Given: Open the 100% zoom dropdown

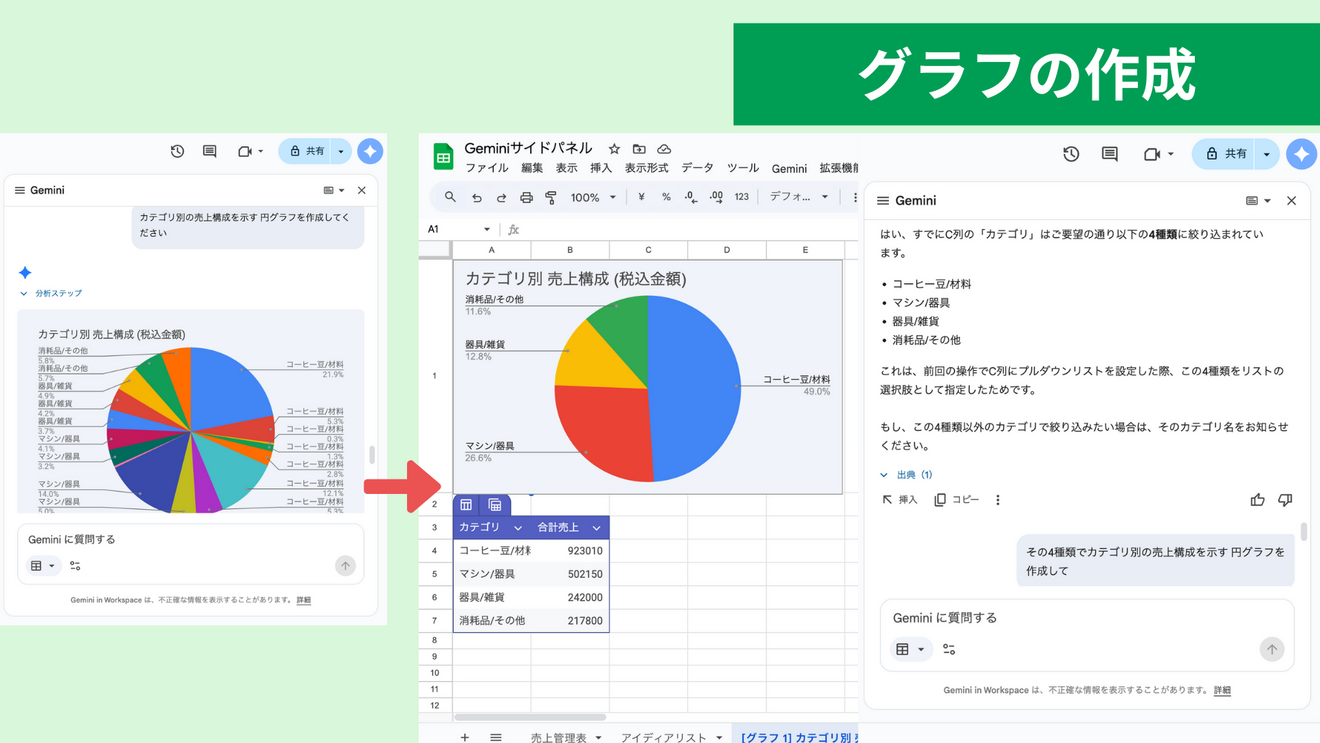Looking at the screenshot, I should click(593, 198).
